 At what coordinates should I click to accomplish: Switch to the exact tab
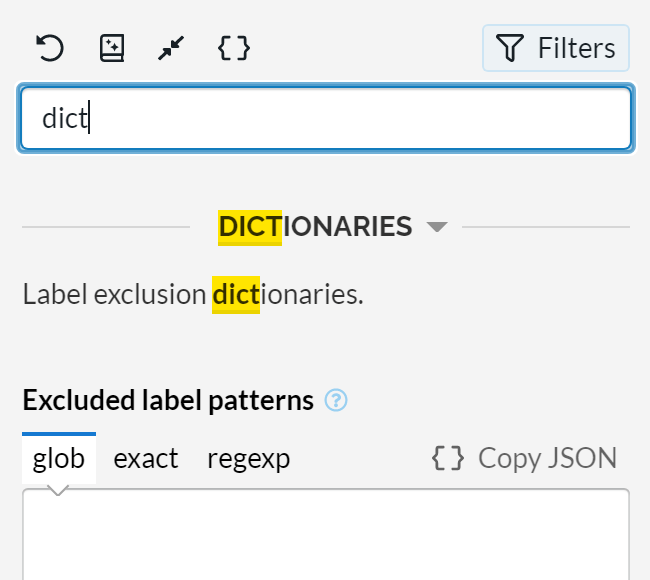(146, 459)
